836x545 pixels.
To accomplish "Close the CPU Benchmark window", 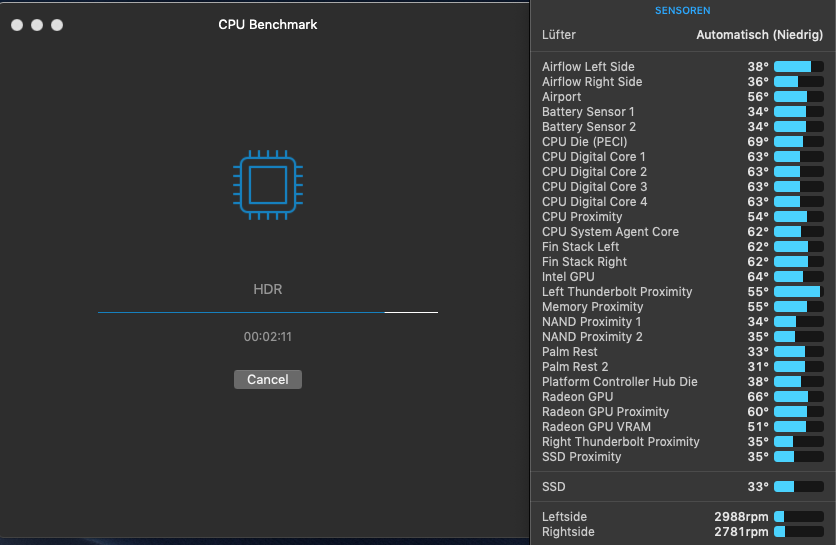I will pos(17,24).
